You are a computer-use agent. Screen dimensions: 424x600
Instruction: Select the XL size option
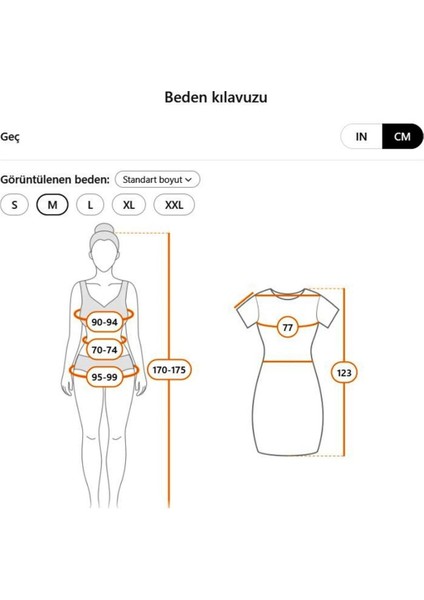129,205
